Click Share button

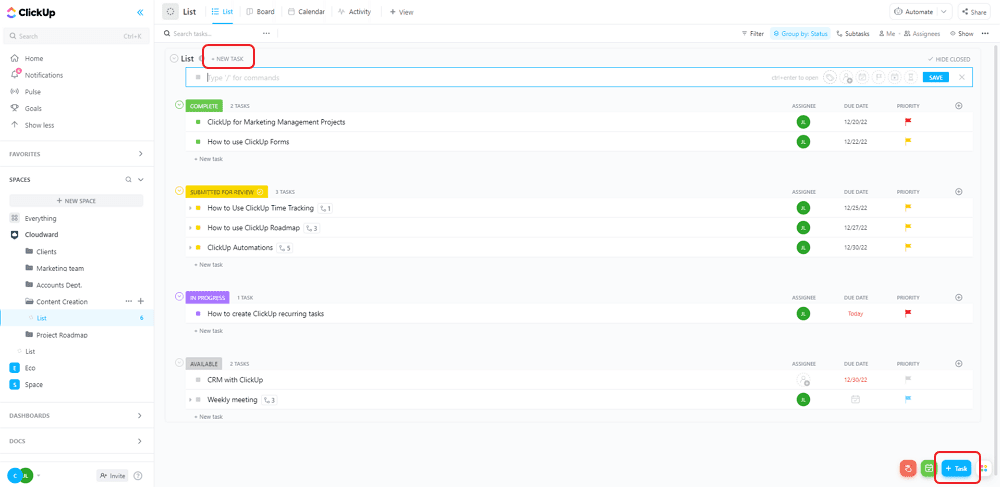tap(974, 11)
